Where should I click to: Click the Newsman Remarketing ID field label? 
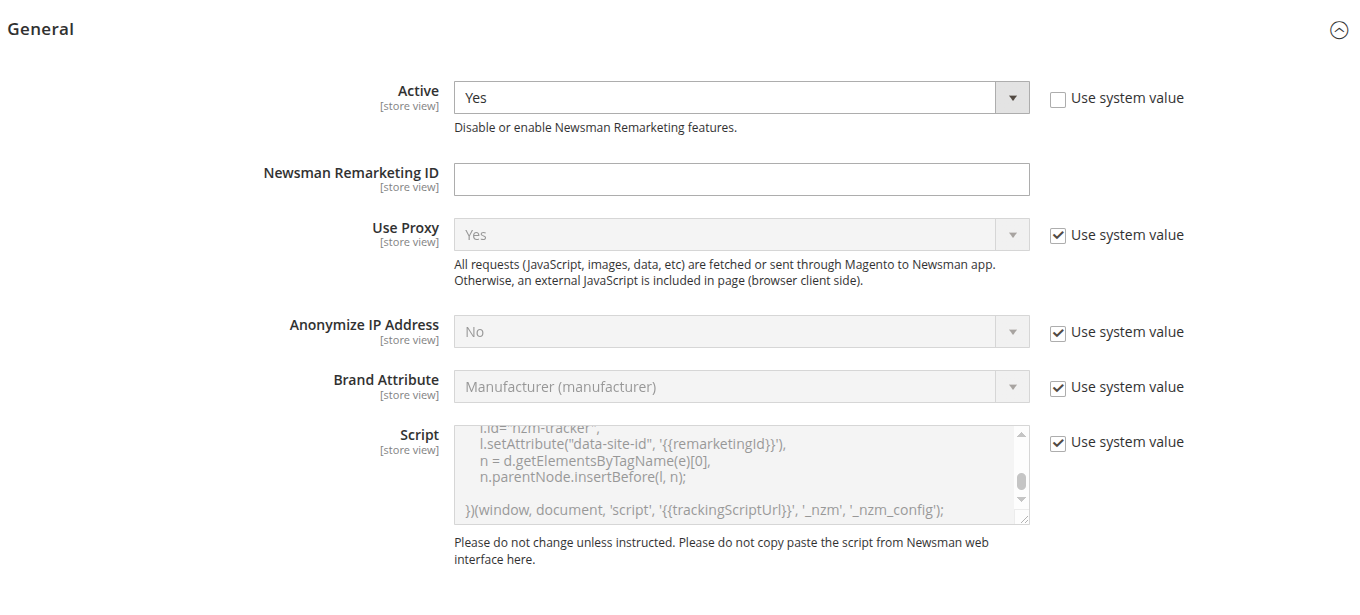(351, 173)
